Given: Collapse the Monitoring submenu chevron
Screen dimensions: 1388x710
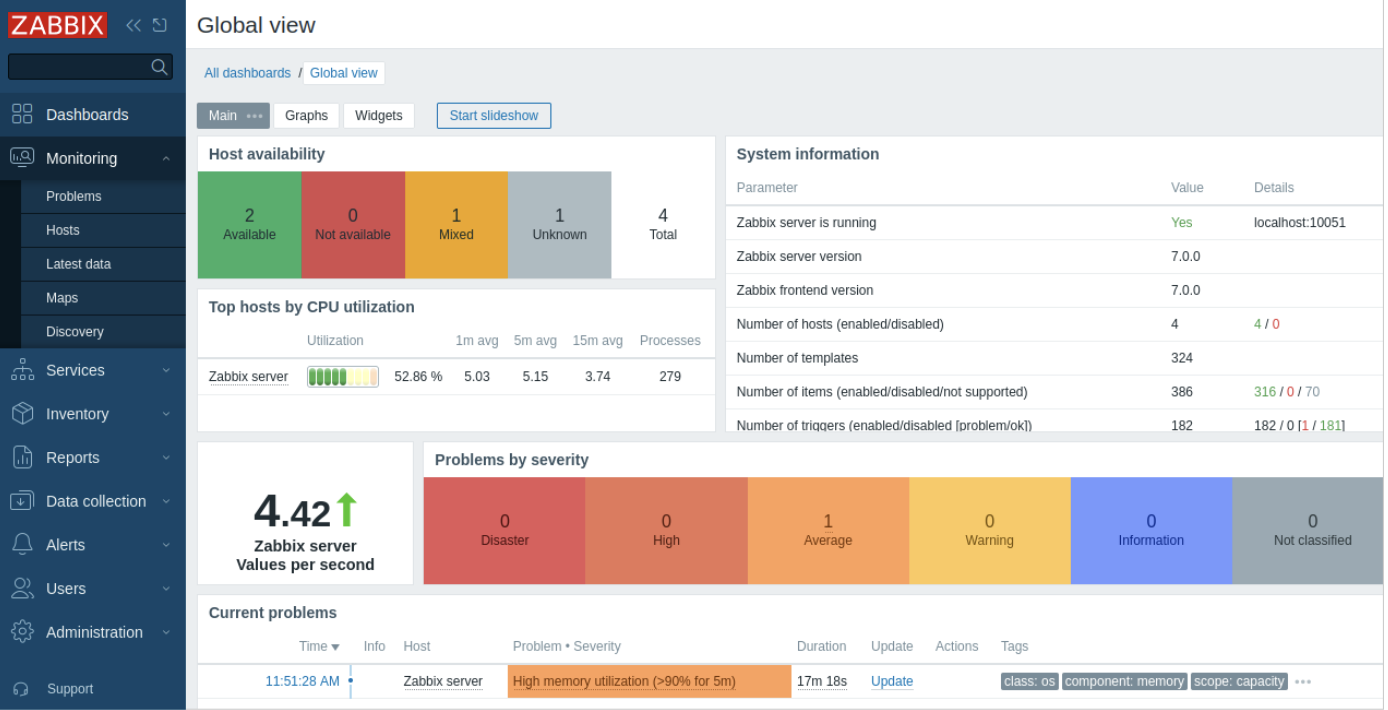Looking at the screenshot, I should [x=168, y=158].
